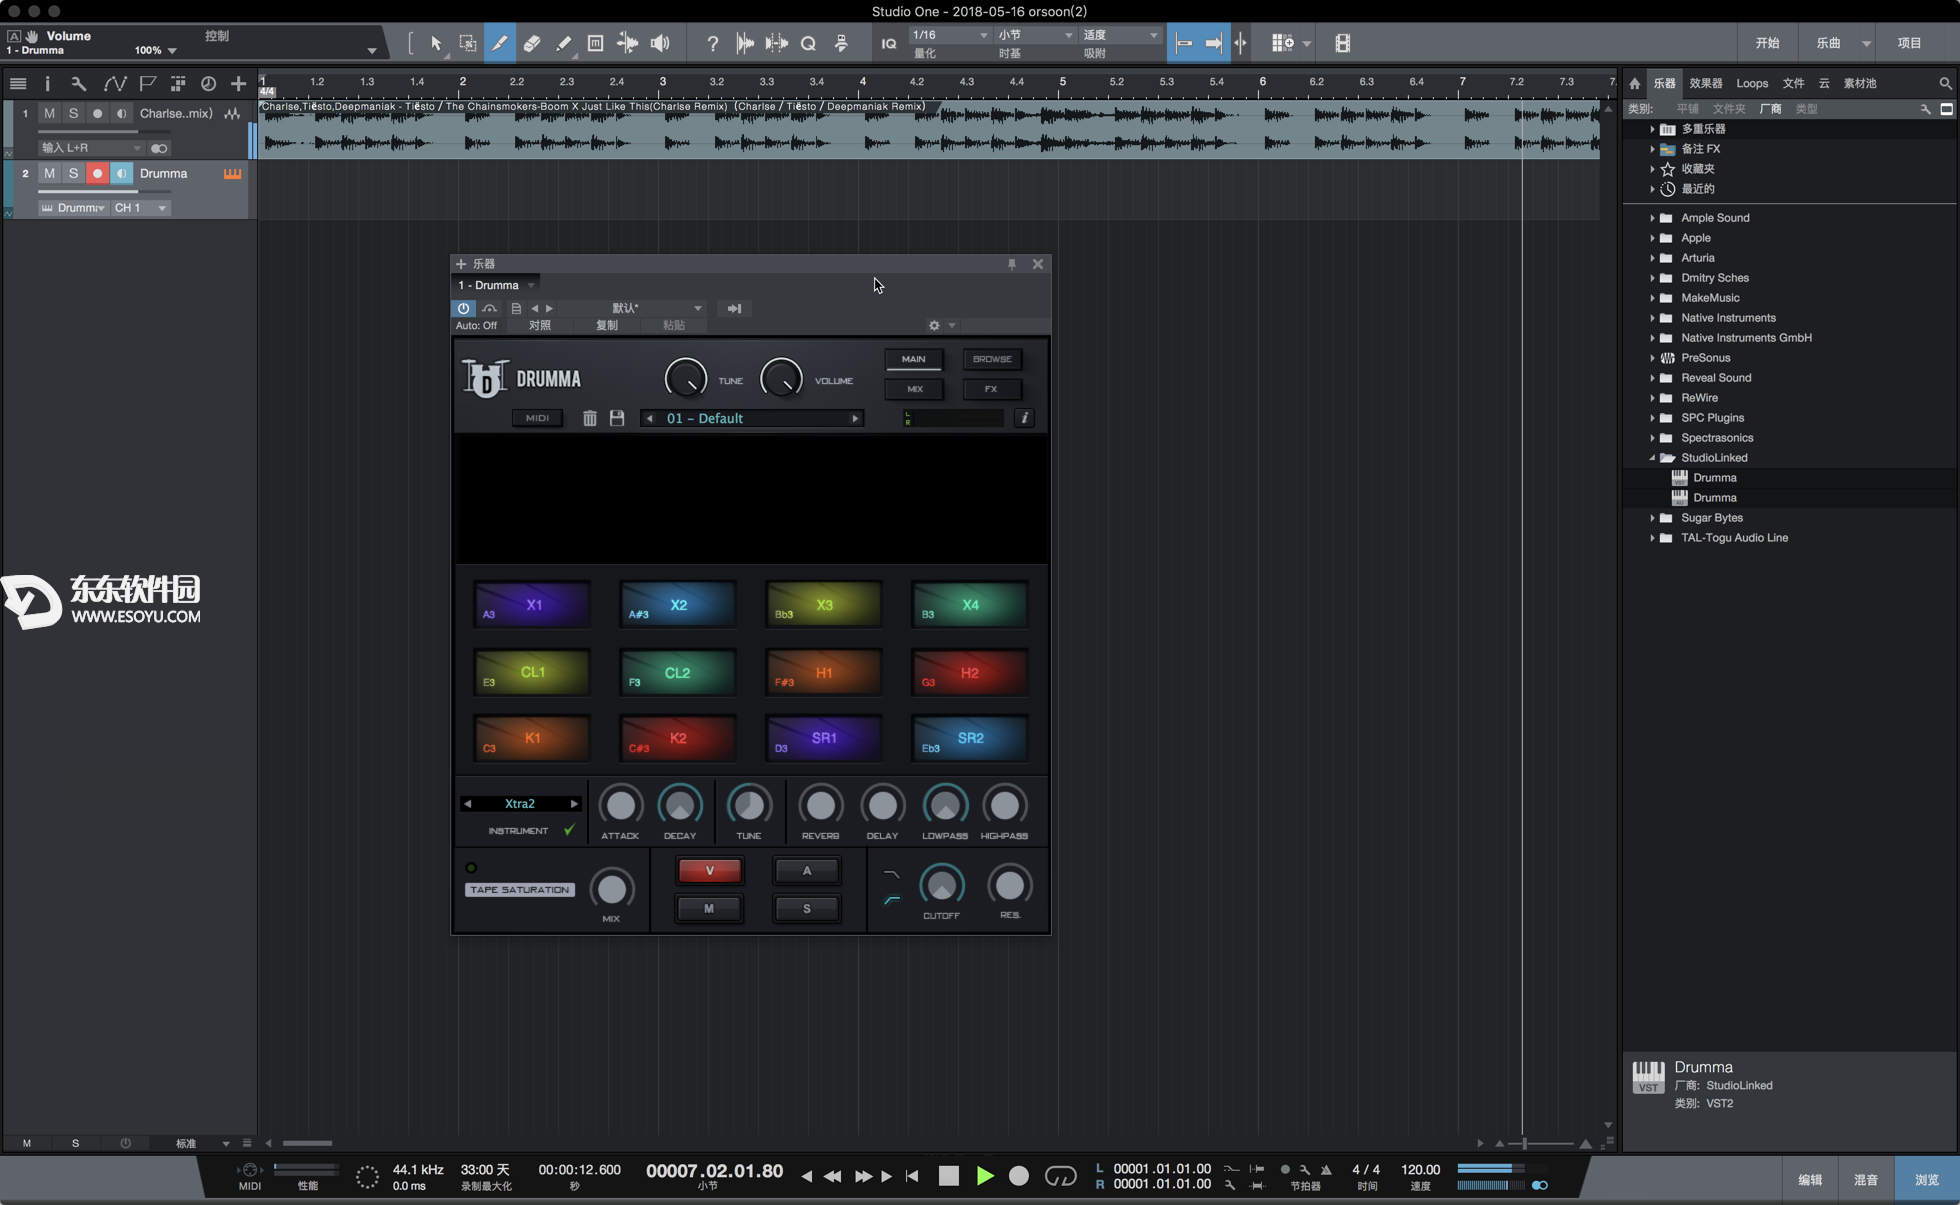Toggle the Loop button in transport

coord(1060,1176)
